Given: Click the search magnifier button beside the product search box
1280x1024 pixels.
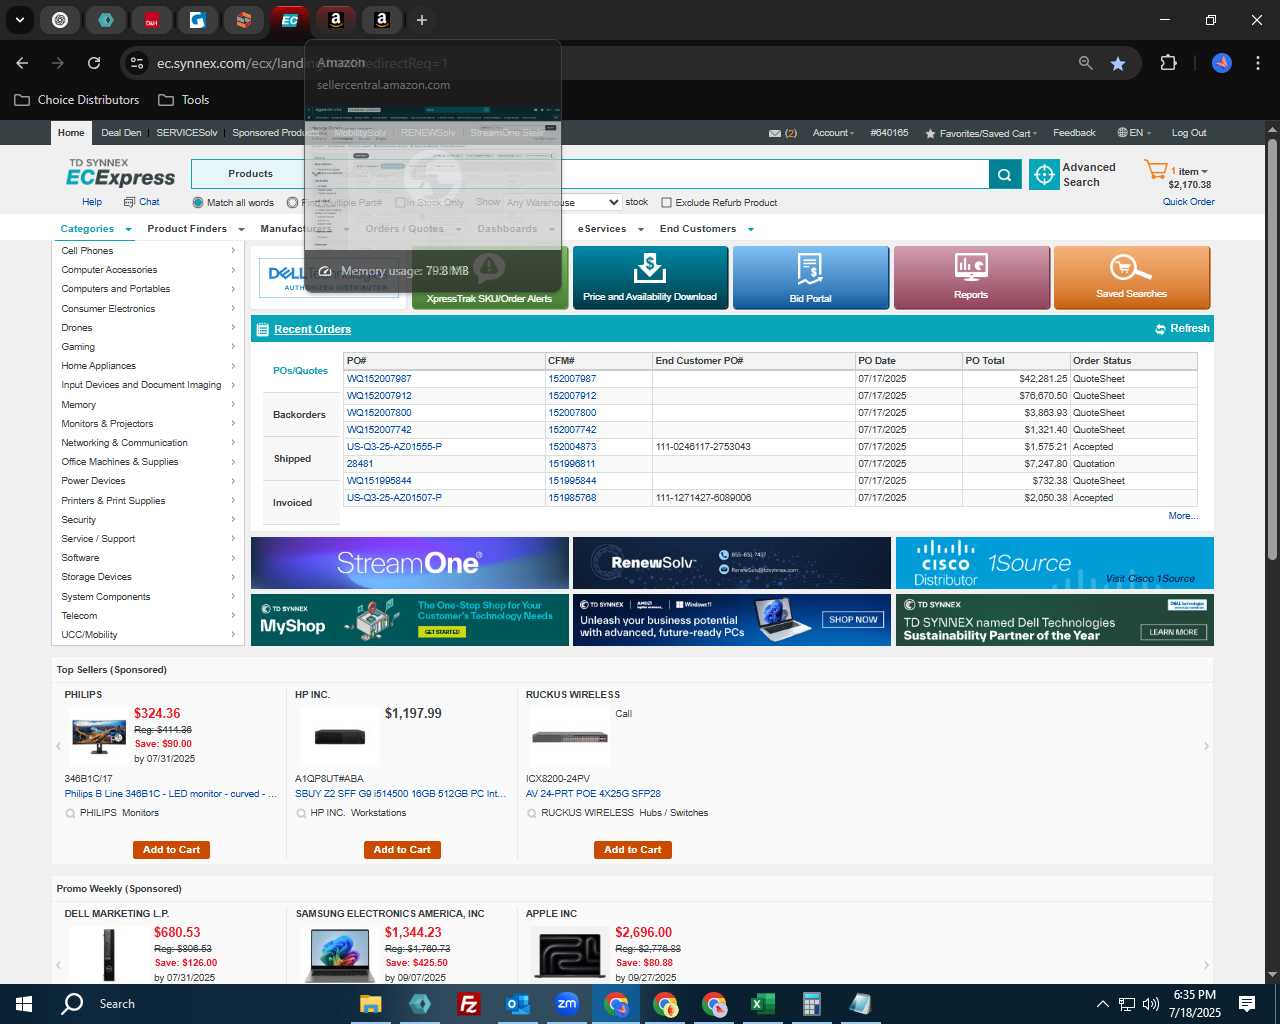Looking at the screenshot, I should [1005, 174].
